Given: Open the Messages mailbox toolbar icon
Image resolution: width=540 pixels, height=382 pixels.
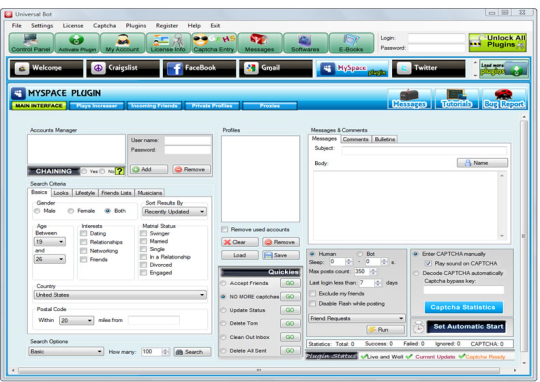Looking at the screenshot, I should tap(260, 43).
